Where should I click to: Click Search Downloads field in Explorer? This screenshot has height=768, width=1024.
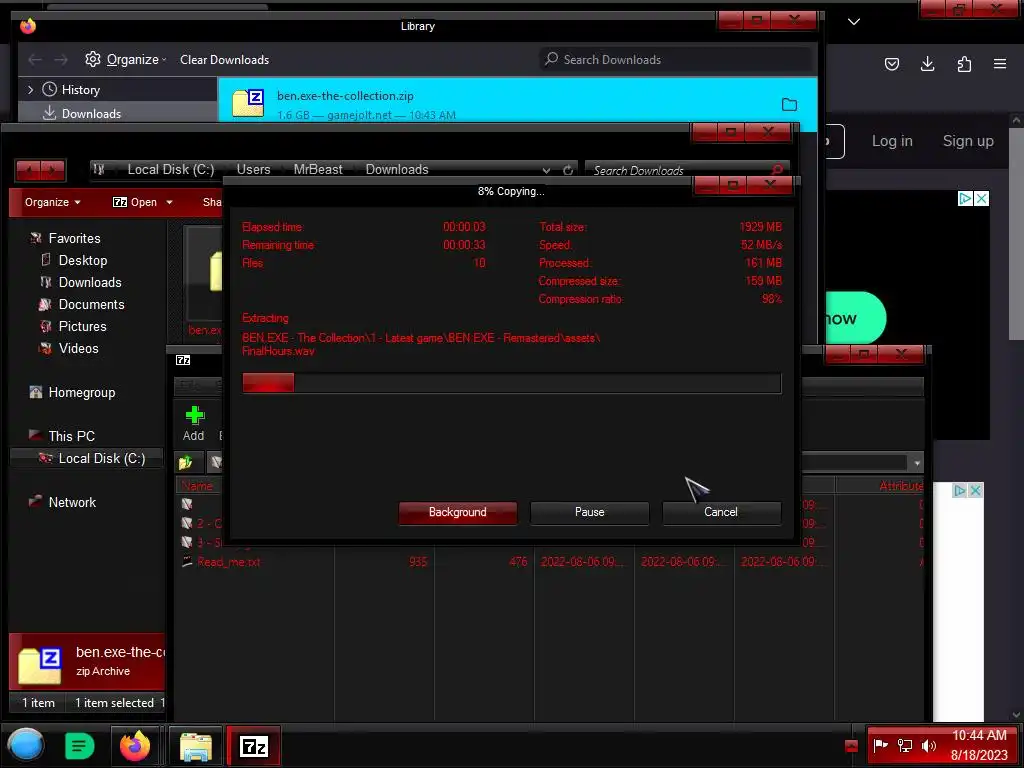679,170
